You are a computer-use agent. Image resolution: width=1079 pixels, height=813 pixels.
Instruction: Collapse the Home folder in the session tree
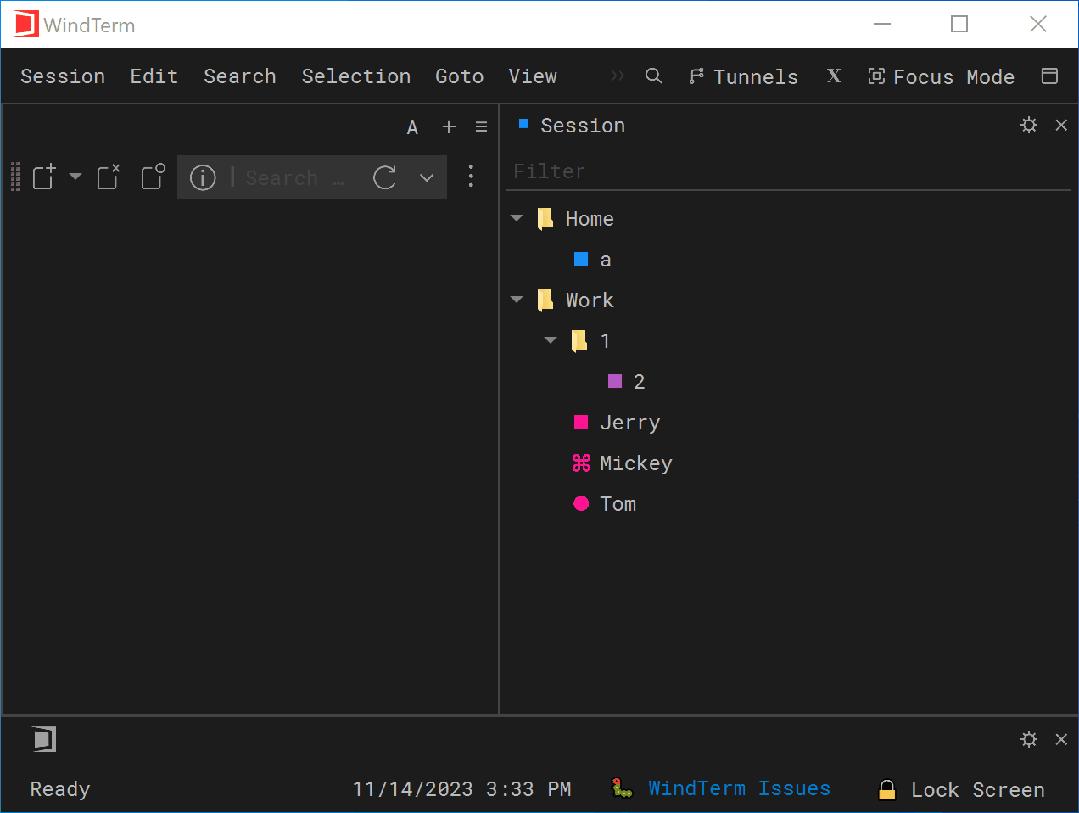click(516, 218)
